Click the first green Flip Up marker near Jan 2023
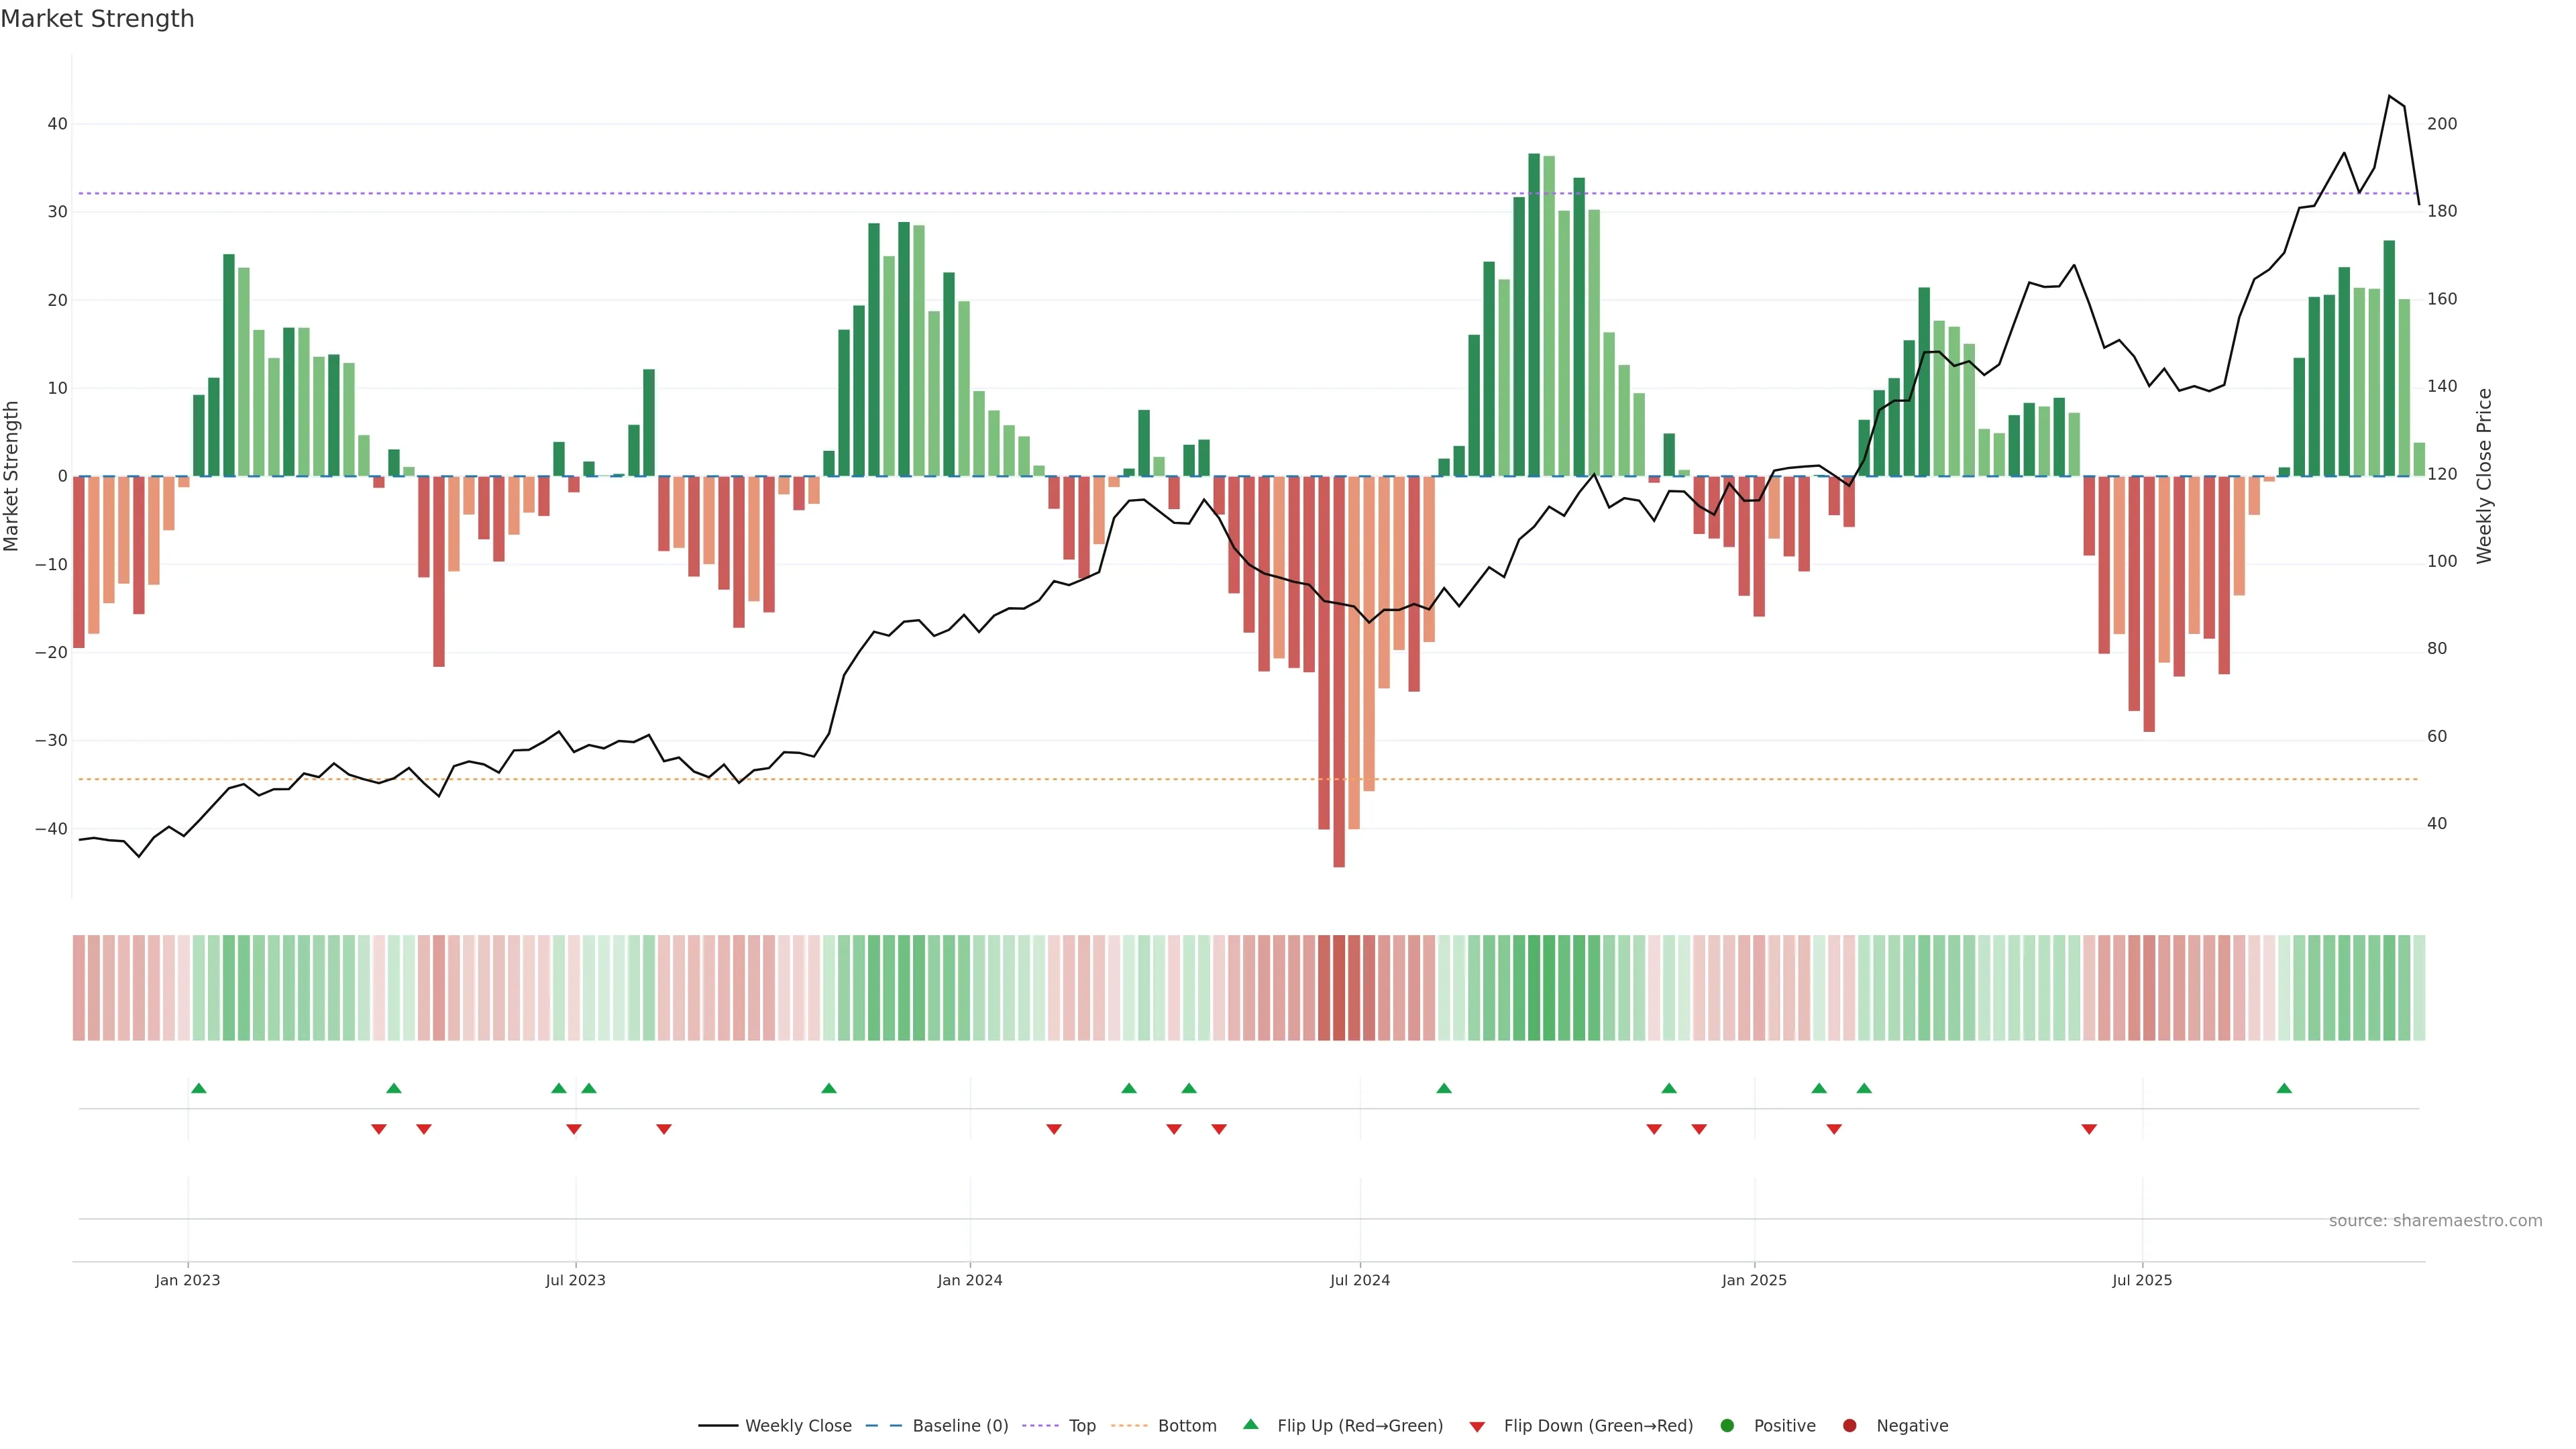 (199, 1088)
